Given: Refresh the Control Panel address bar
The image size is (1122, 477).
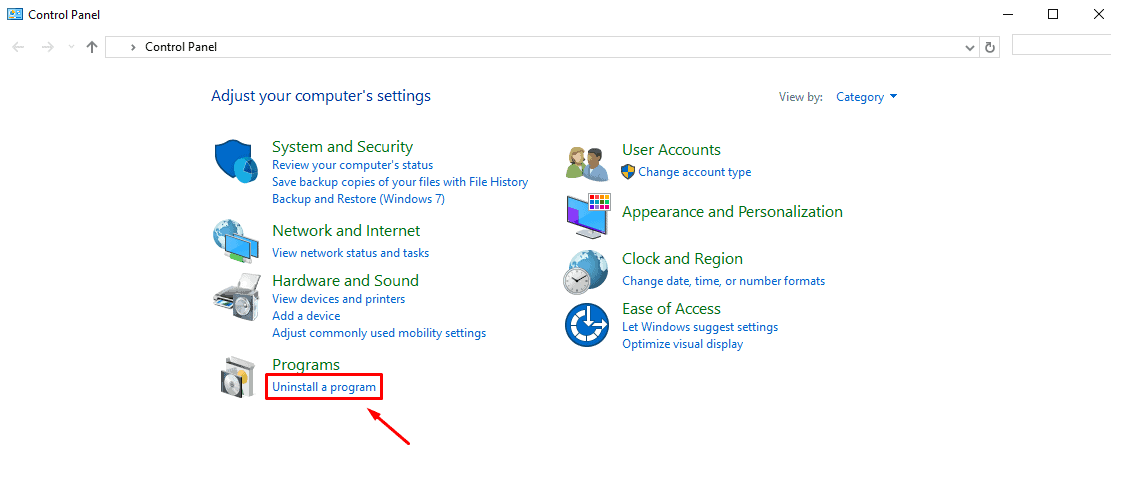Looking at the screenshot, I should (x=990, y=47).
